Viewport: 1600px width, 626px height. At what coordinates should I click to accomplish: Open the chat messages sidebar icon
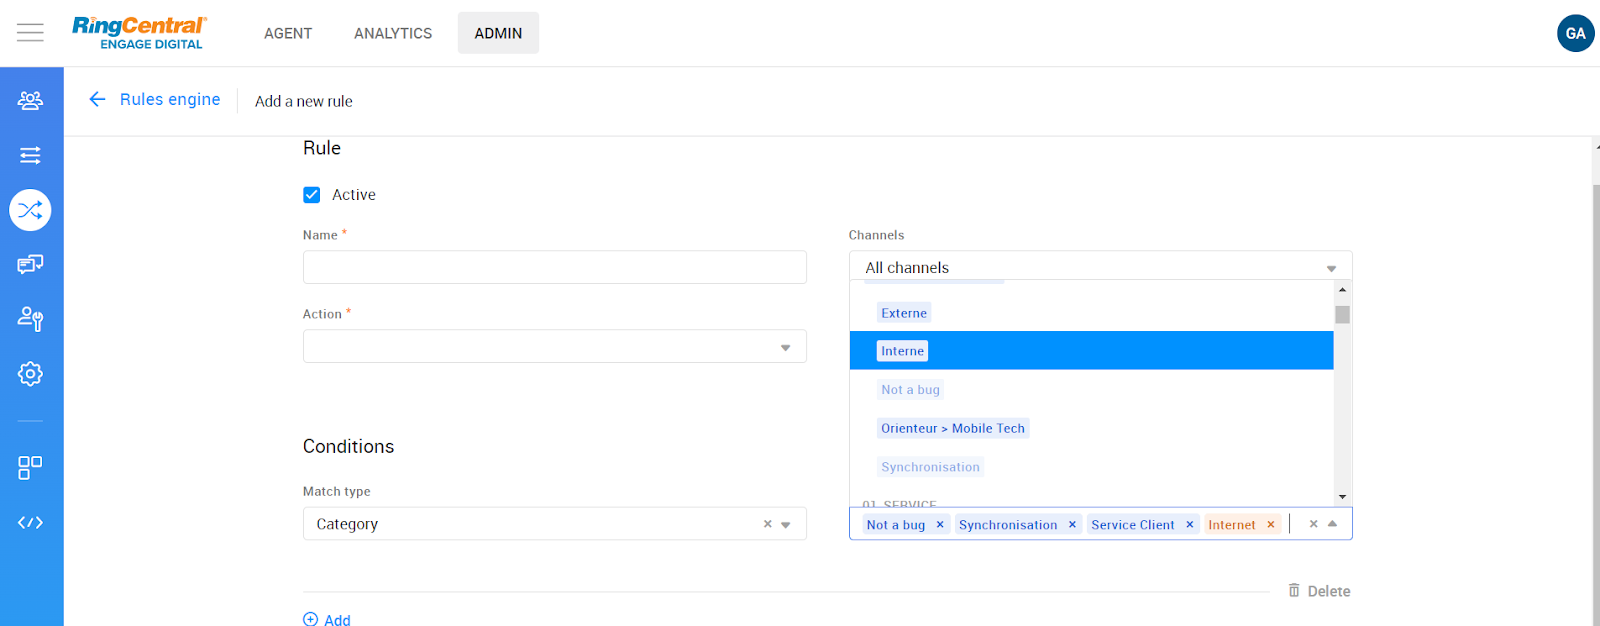(30, 264)
